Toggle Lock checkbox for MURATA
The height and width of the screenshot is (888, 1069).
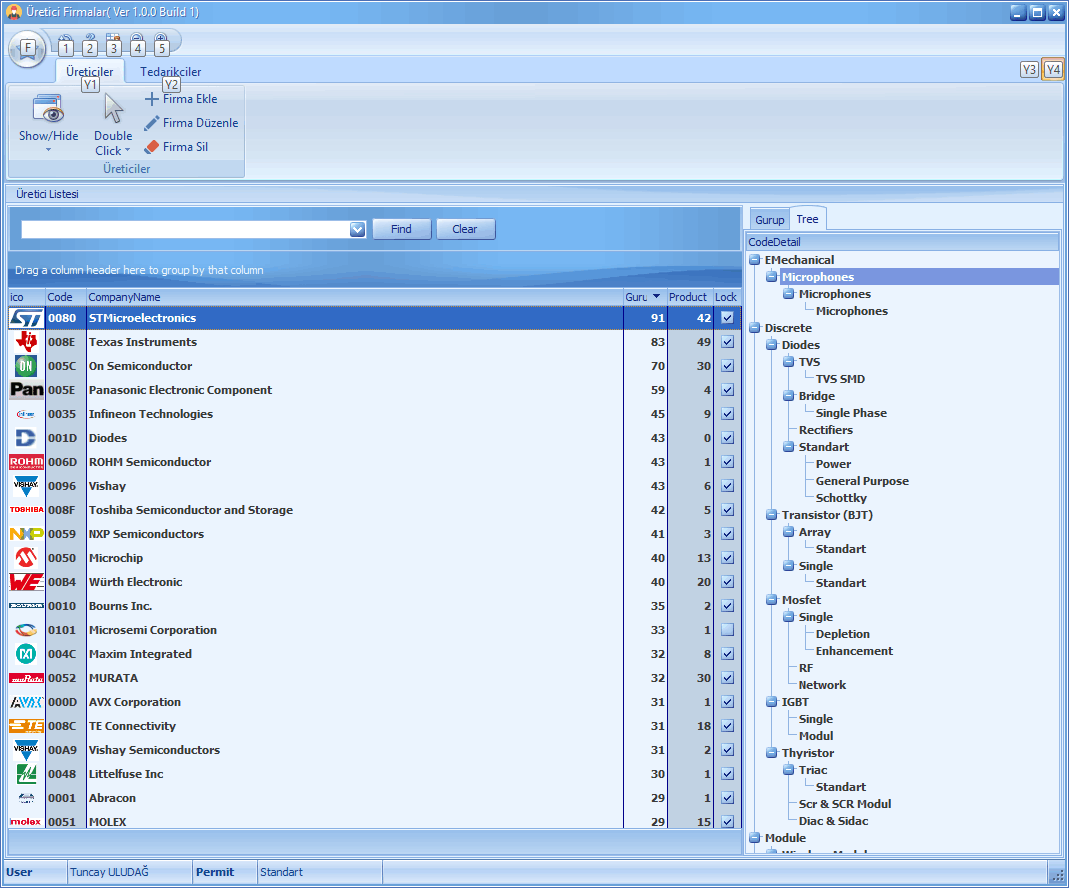click(x=727, y=678)
